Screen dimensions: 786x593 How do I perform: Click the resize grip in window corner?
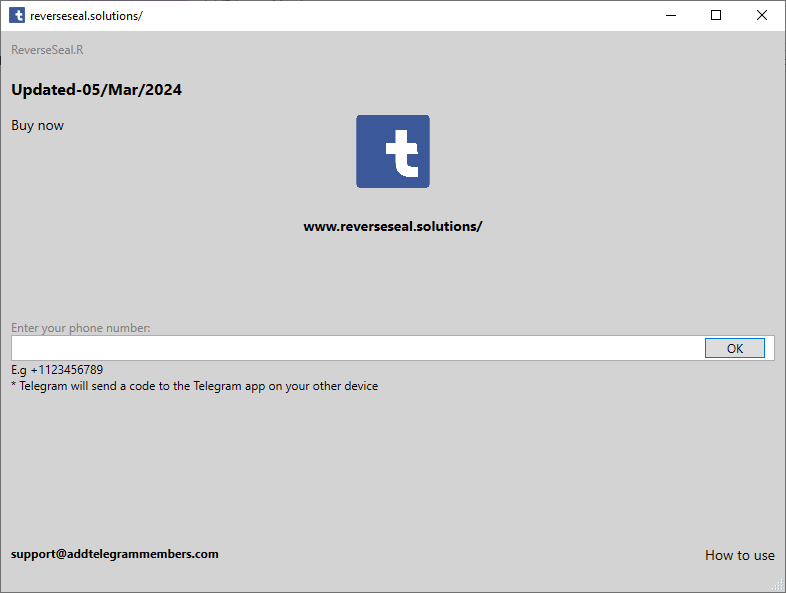click(778, 585)
